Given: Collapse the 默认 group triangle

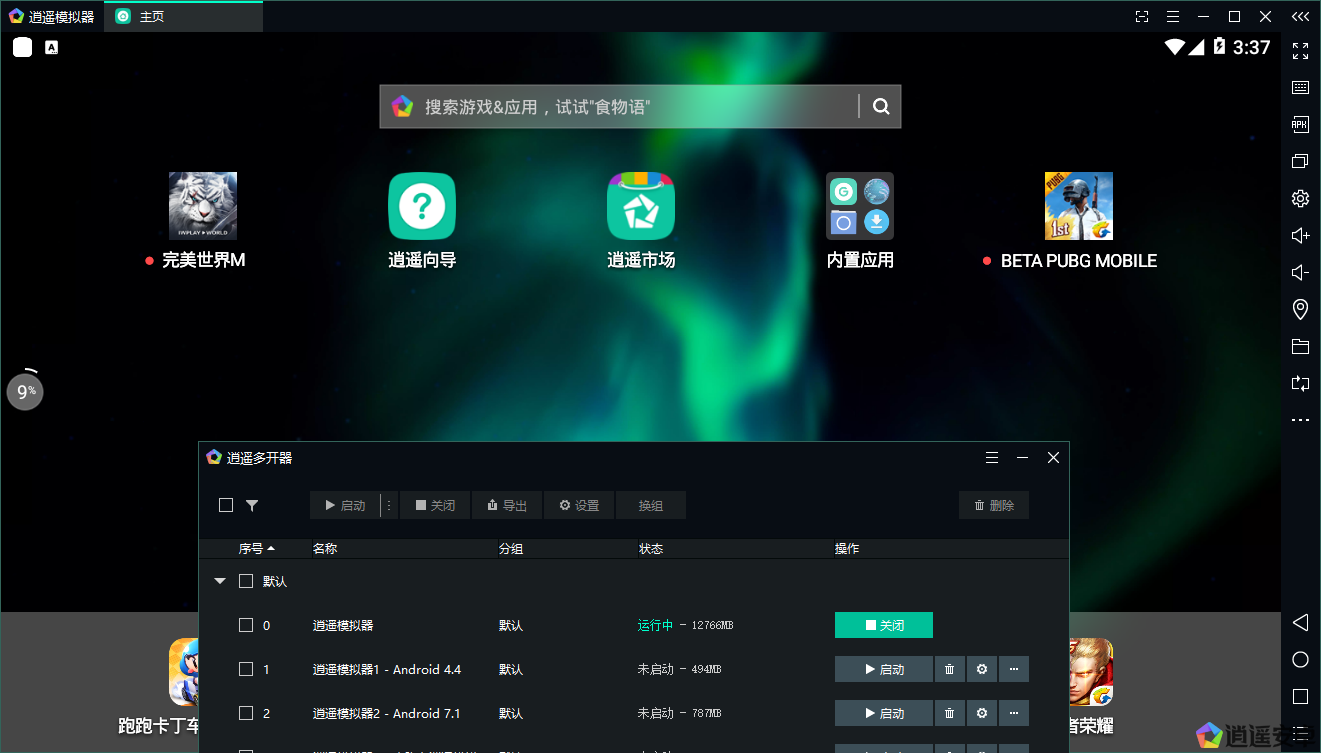Looking at the screenshot, I should point(220,581).
